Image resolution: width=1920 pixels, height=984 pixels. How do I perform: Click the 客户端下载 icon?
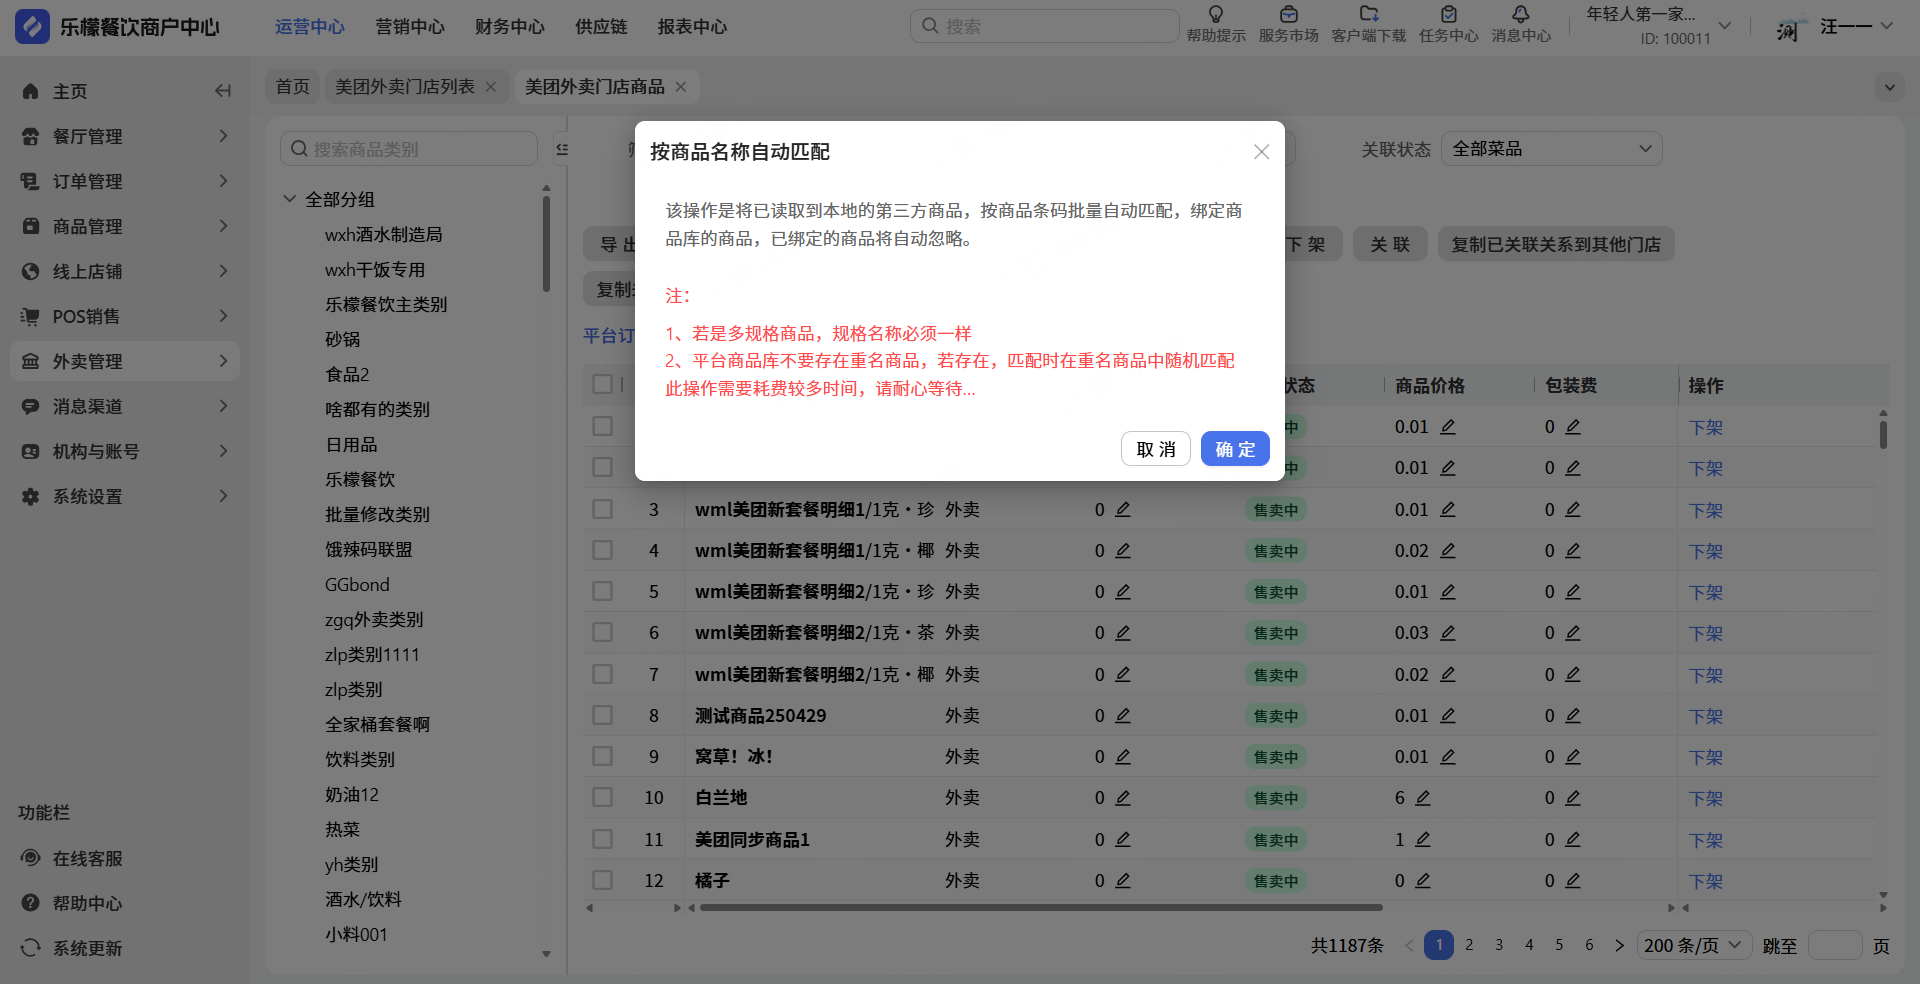click(1368, 15)
